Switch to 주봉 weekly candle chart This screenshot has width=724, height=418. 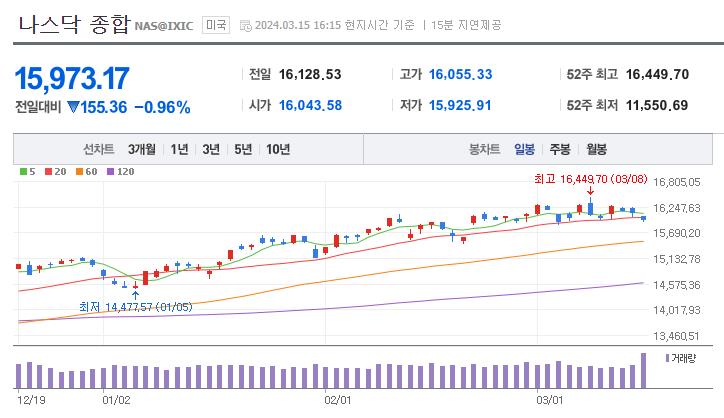coord(560,149)
